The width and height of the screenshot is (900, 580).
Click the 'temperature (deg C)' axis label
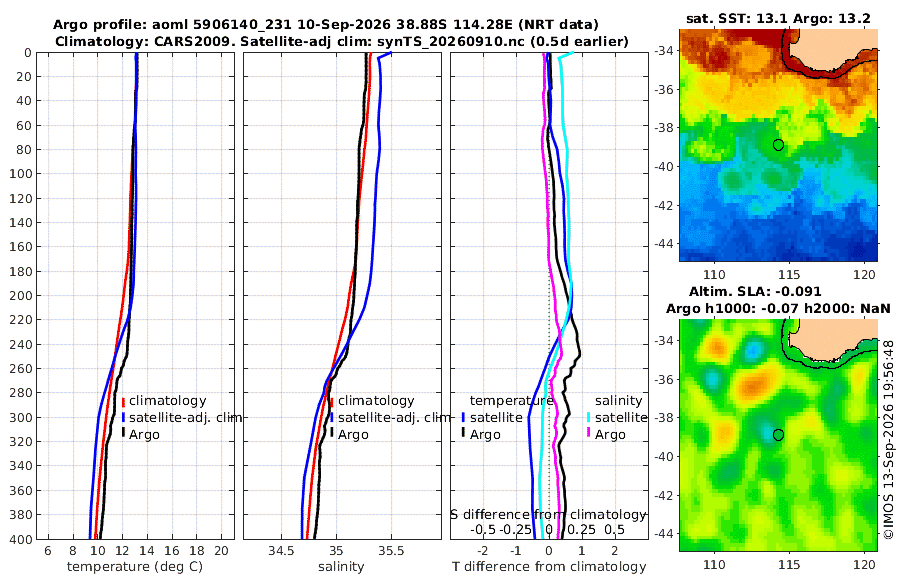point(135,567)
